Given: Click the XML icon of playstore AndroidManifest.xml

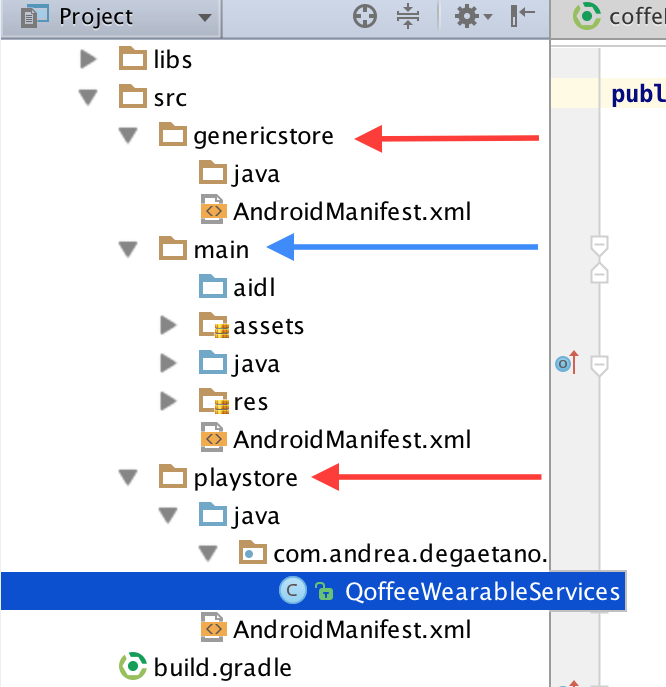Looking at the screenshot, I should click(213, 629).
